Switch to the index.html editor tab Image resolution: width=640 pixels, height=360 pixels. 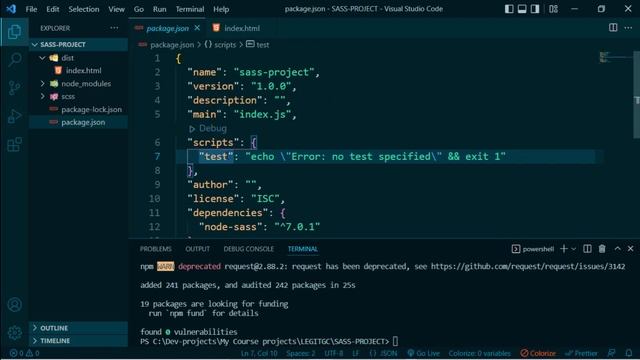pyautogui.click(x=237, y=28)
